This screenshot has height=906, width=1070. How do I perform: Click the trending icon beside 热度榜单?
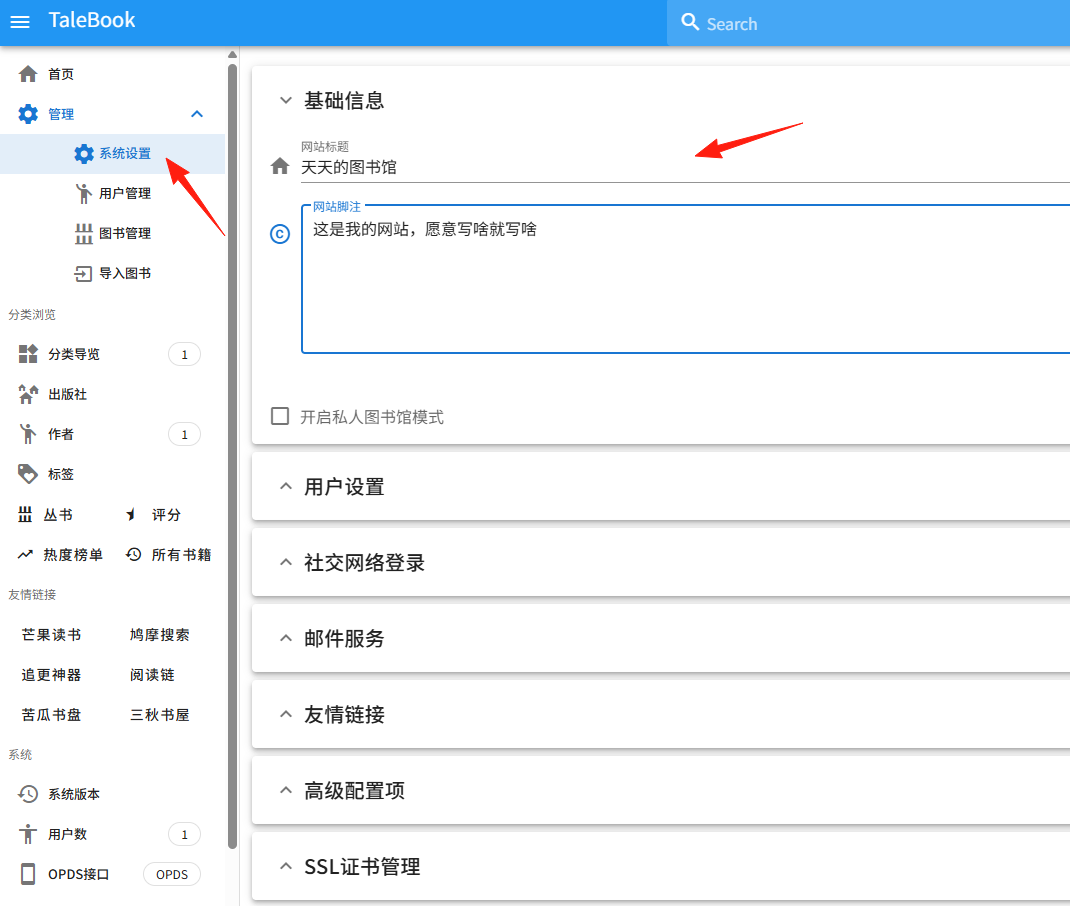[x=25, y=555]
